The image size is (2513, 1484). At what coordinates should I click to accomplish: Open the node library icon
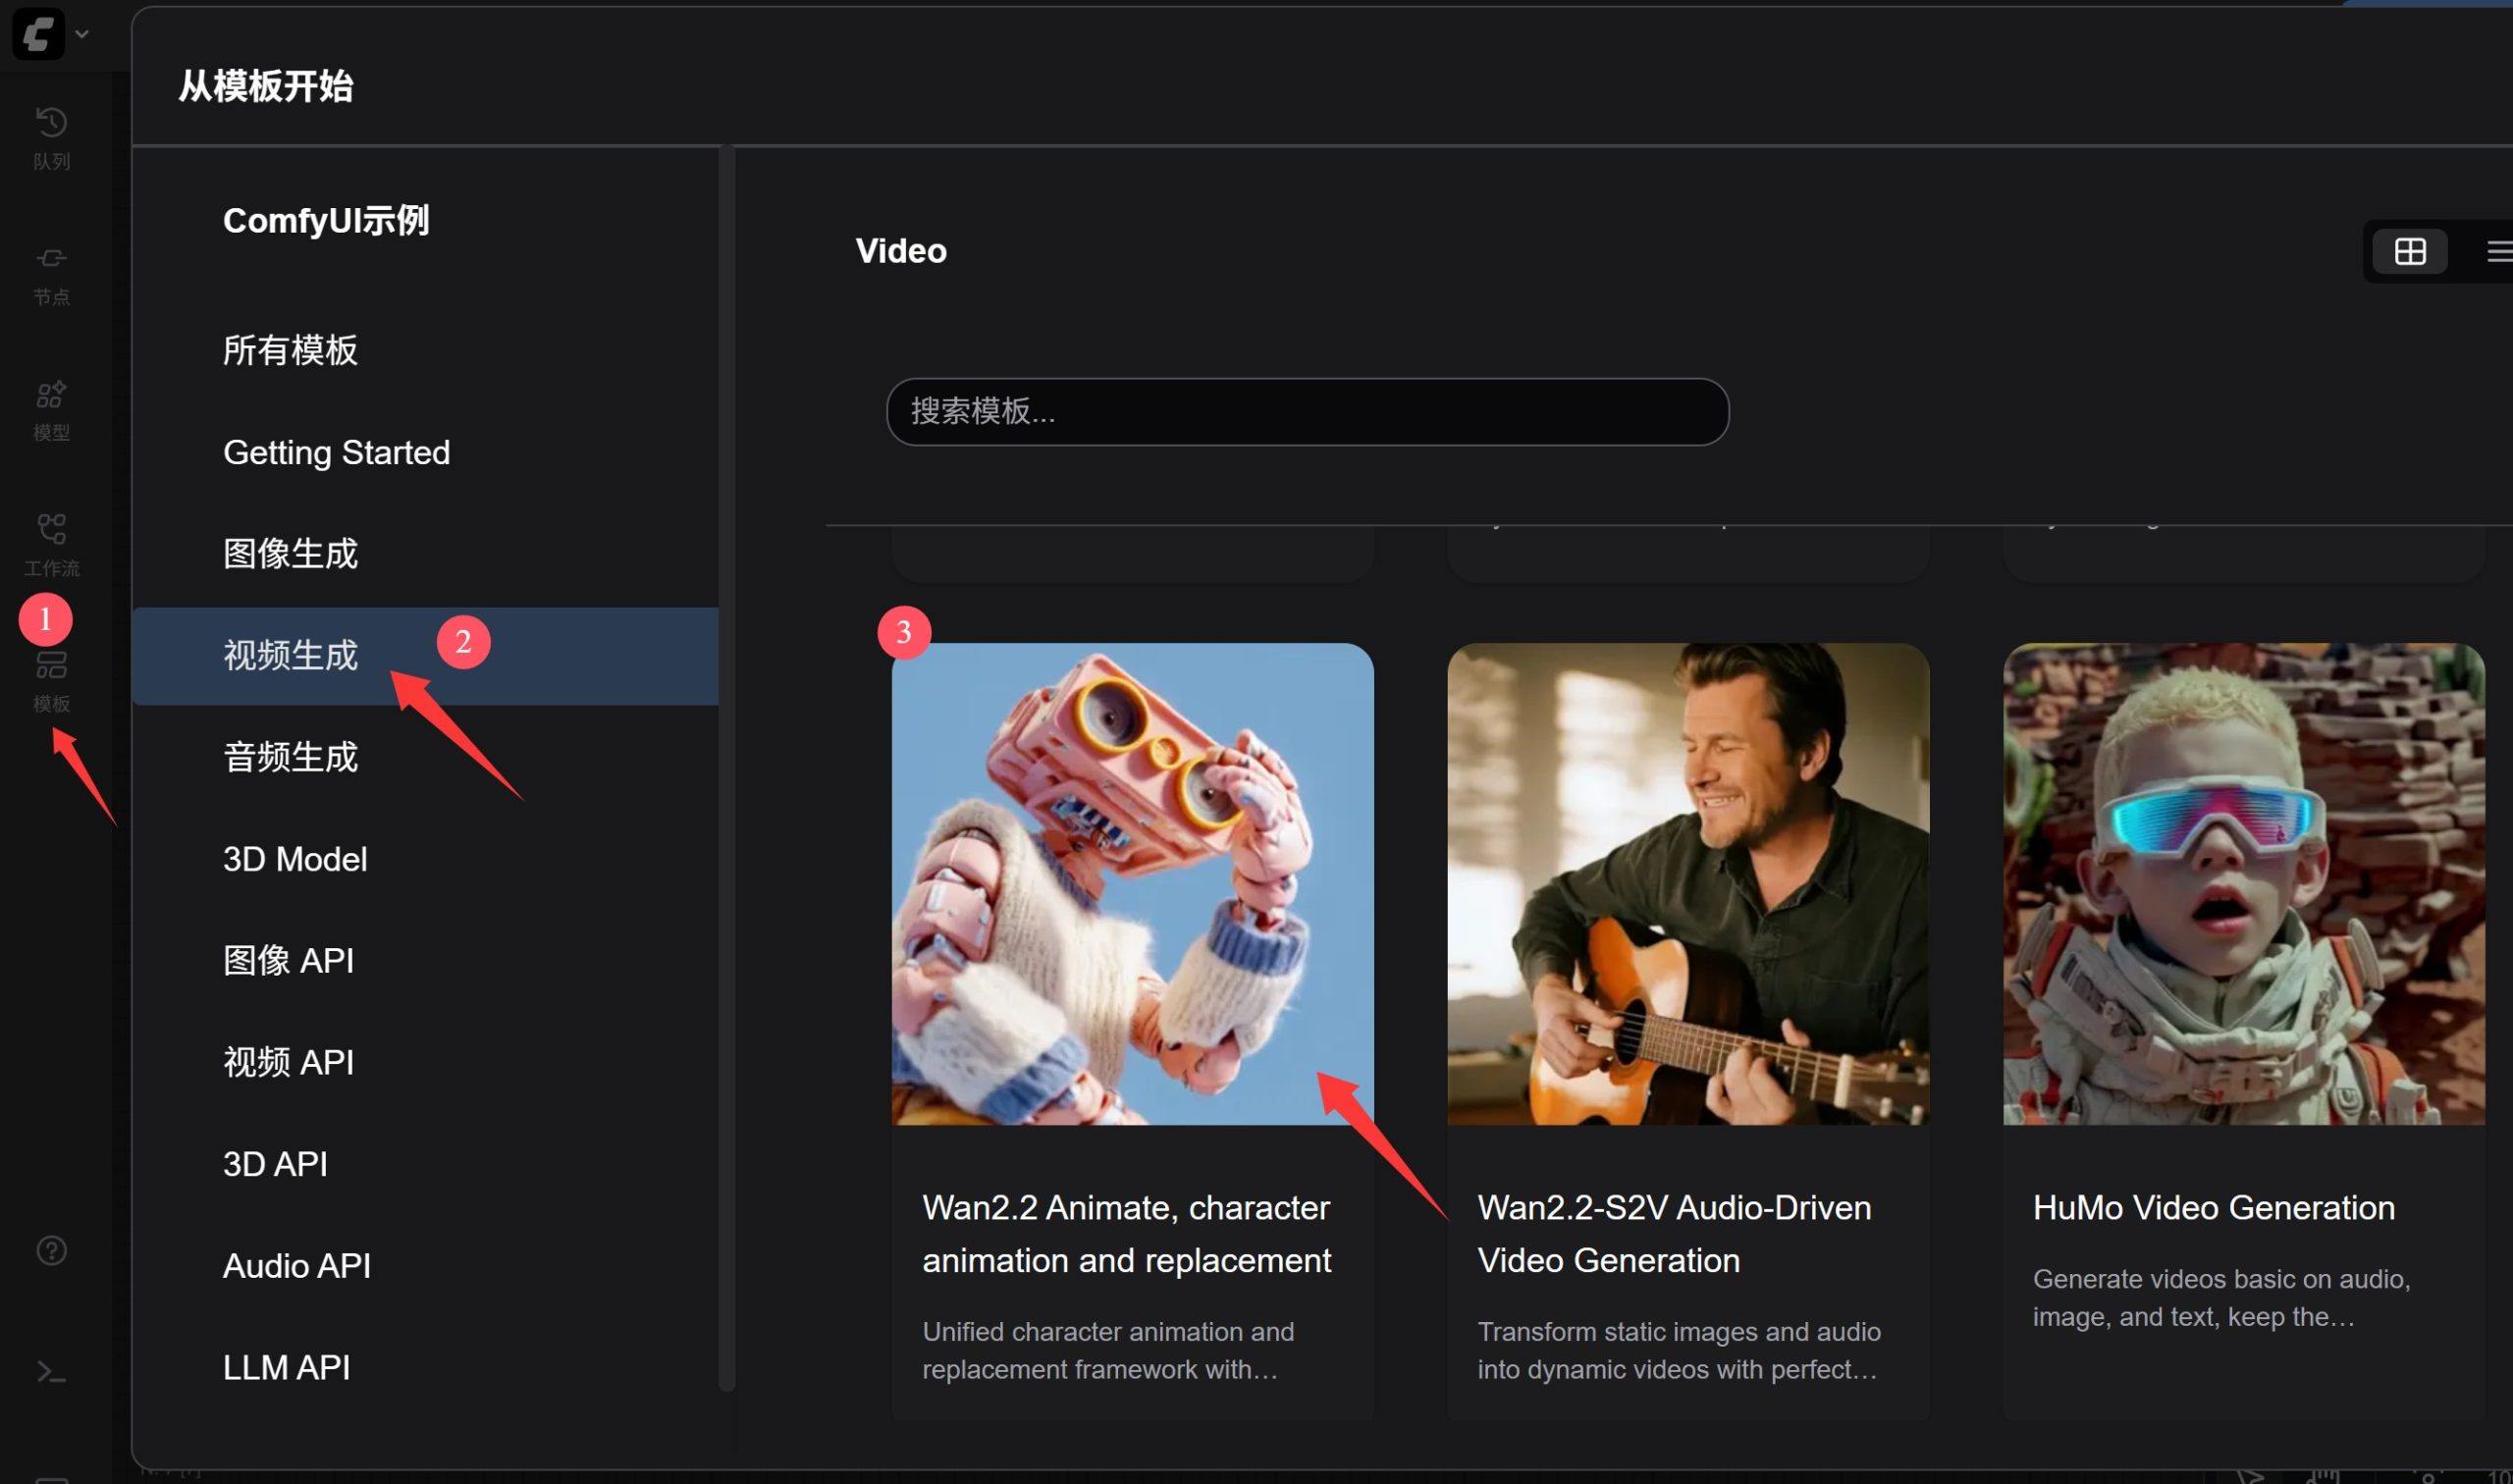point(51,259)
